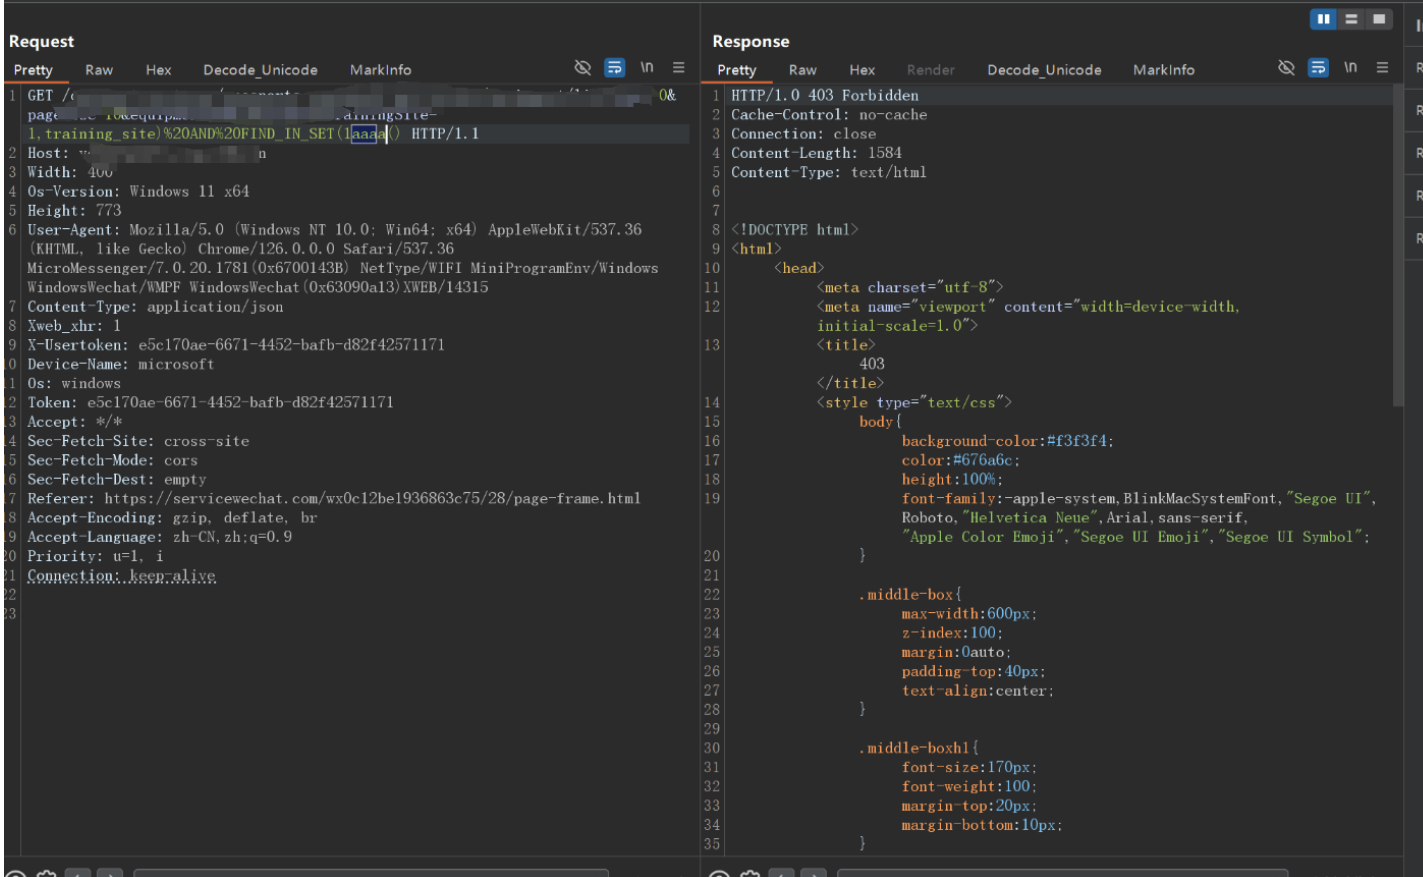The height and width of the screenshot is (877, 1423).
Task: Click the response vertical scrollbar thumb
Action: (x=1398, y=246)
